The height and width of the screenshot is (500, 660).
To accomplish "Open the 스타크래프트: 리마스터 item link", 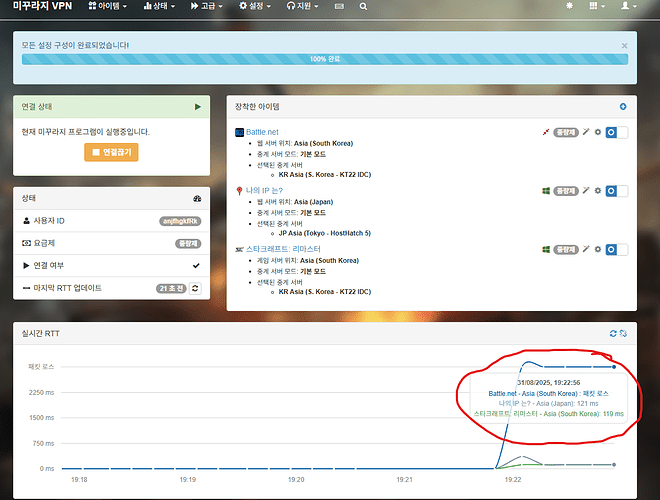I will coord(283,249).
